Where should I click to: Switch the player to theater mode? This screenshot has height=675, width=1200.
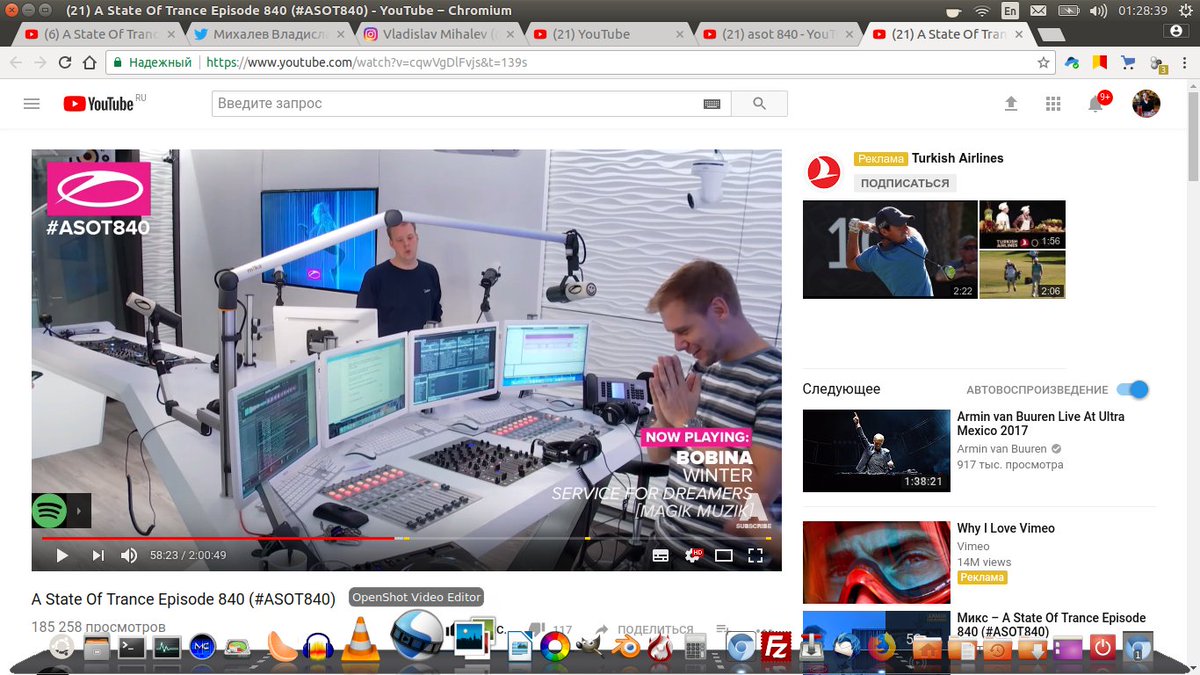(724, 555)
